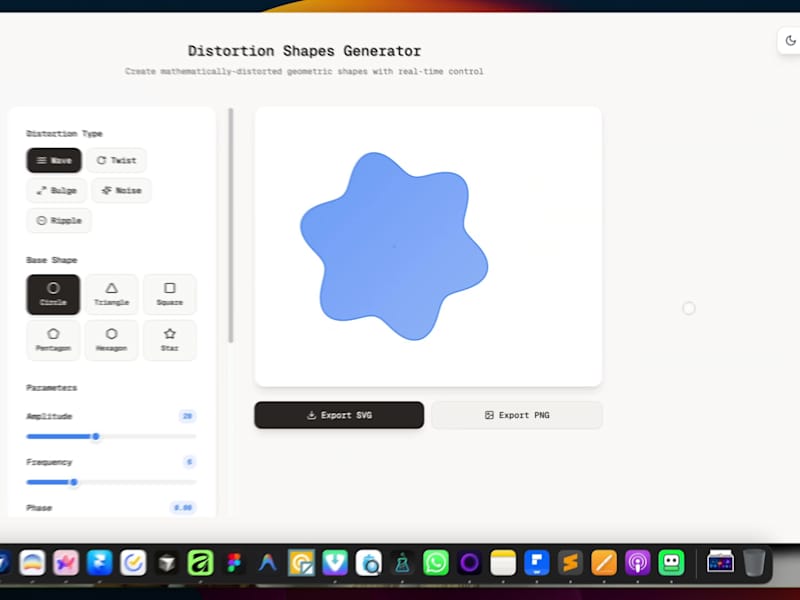Screen dimensions: 800x600
Task: Open the pink star app in the dock
Action: point(65,563)
